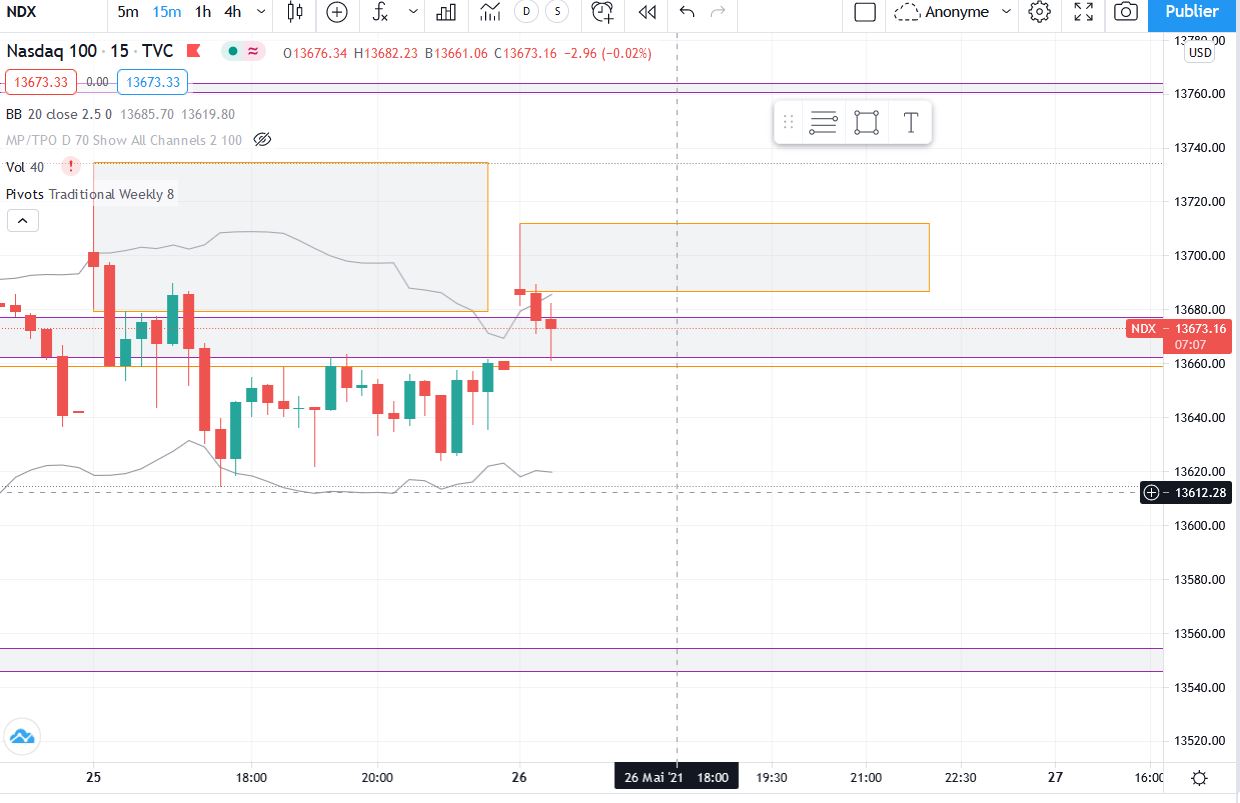This screenshot has width=1240, height=803.
Task: Select the 15m timeframe
Action: pyautogui.click(x=166, y=12)
